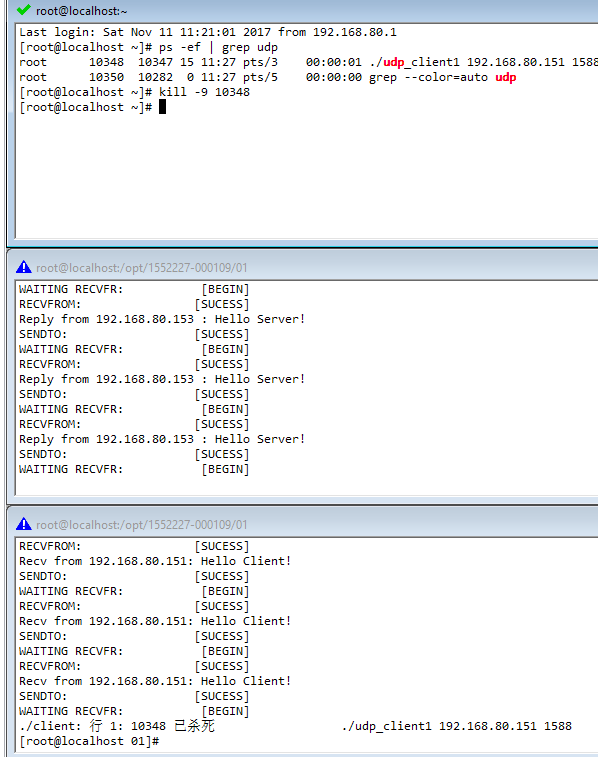Click the '[root@localhost 01]#' prompt in bottom pane
Viewport: 598px width, 757px height.
pyautogui.click(x=89, y=741)
